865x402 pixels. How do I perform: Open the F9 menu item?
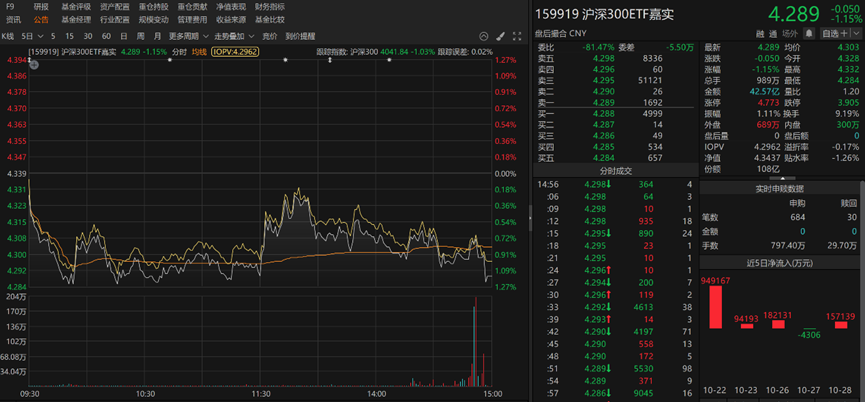pyautogui.click(x=10, y=7)
